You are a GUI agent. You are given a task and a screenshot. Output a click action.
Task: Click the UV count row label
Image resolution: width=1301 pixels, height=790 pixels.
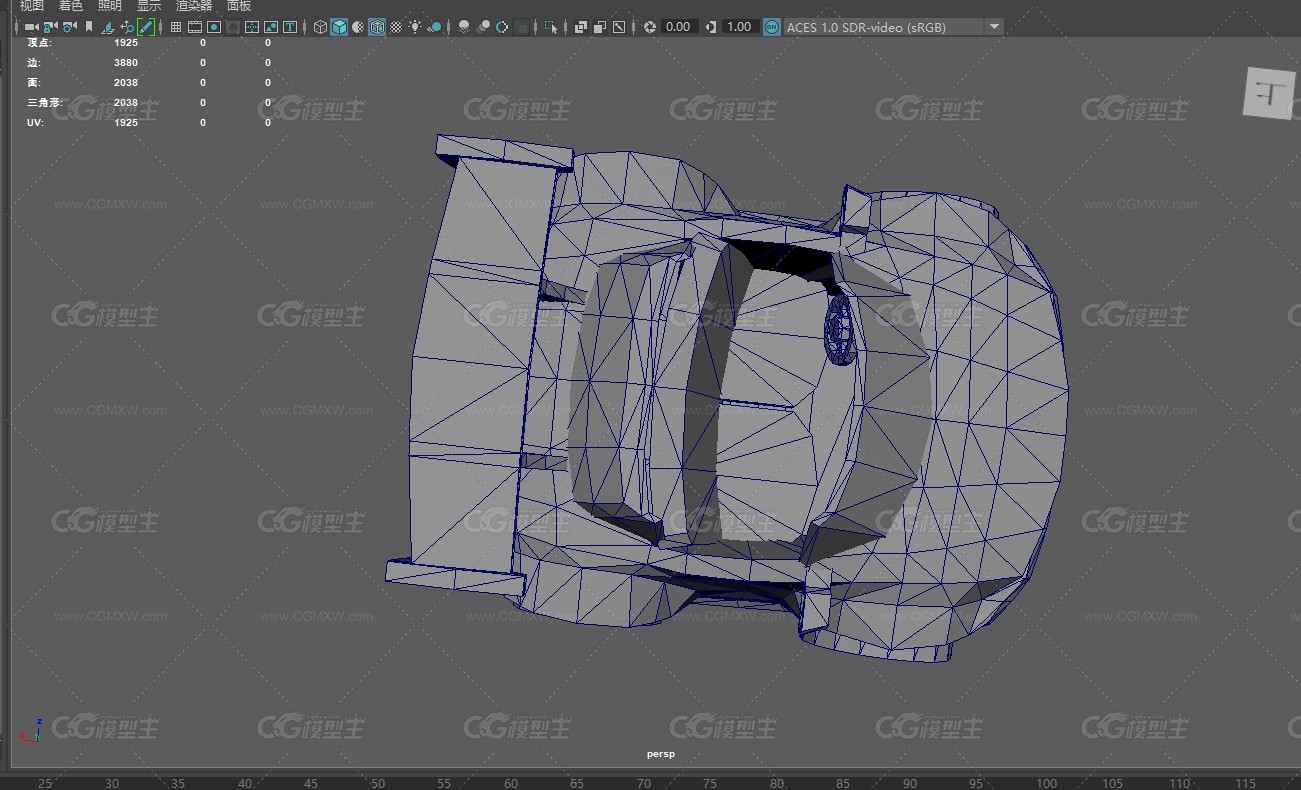(35, 123)
